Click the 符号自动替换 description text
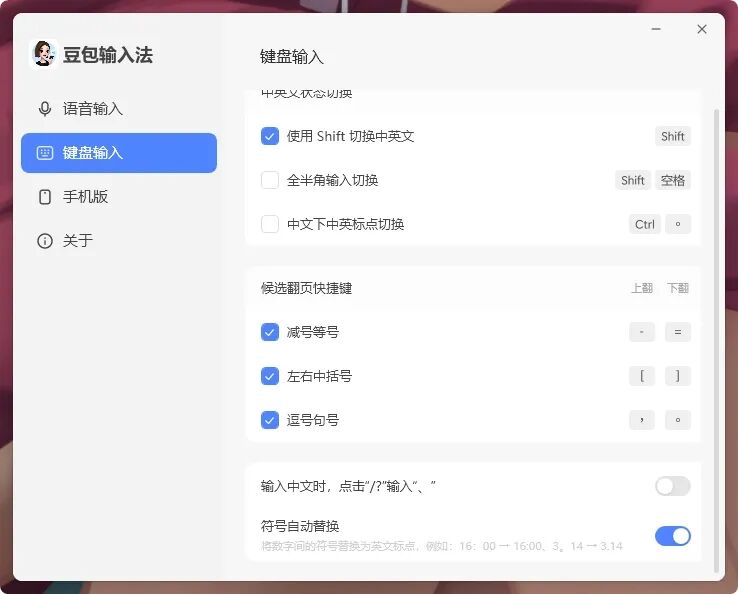 tap(441, 546)
